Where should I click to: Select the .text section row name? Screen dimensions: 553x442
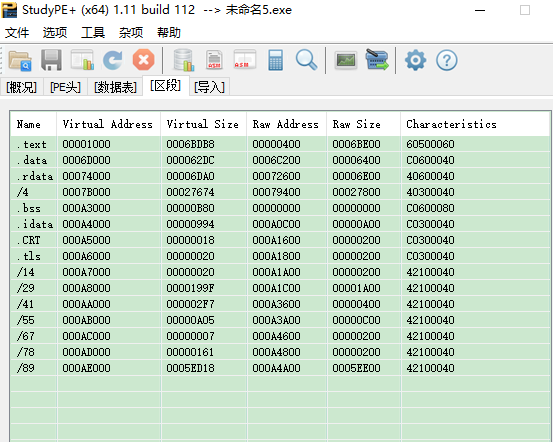[x=32, y=144]
